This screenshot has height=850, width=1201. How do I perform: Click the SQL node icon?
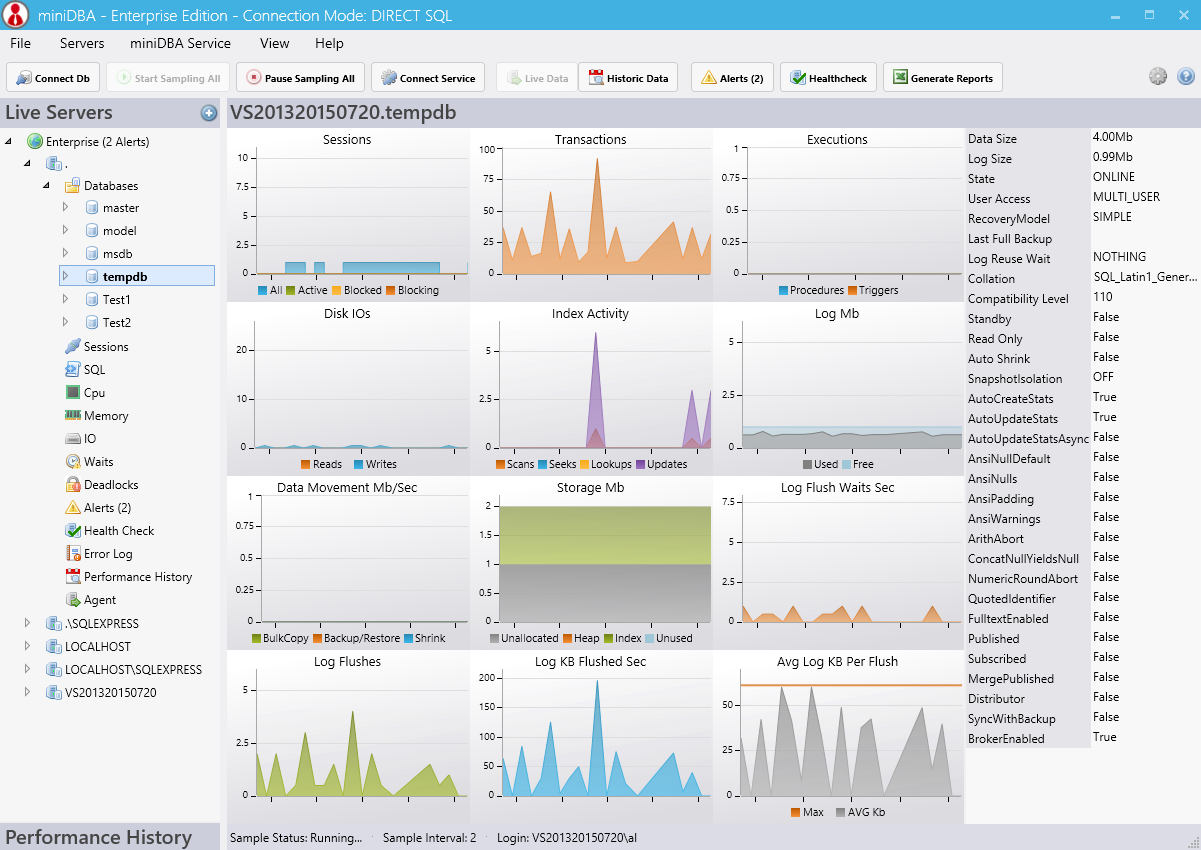(x=73, y=370)
